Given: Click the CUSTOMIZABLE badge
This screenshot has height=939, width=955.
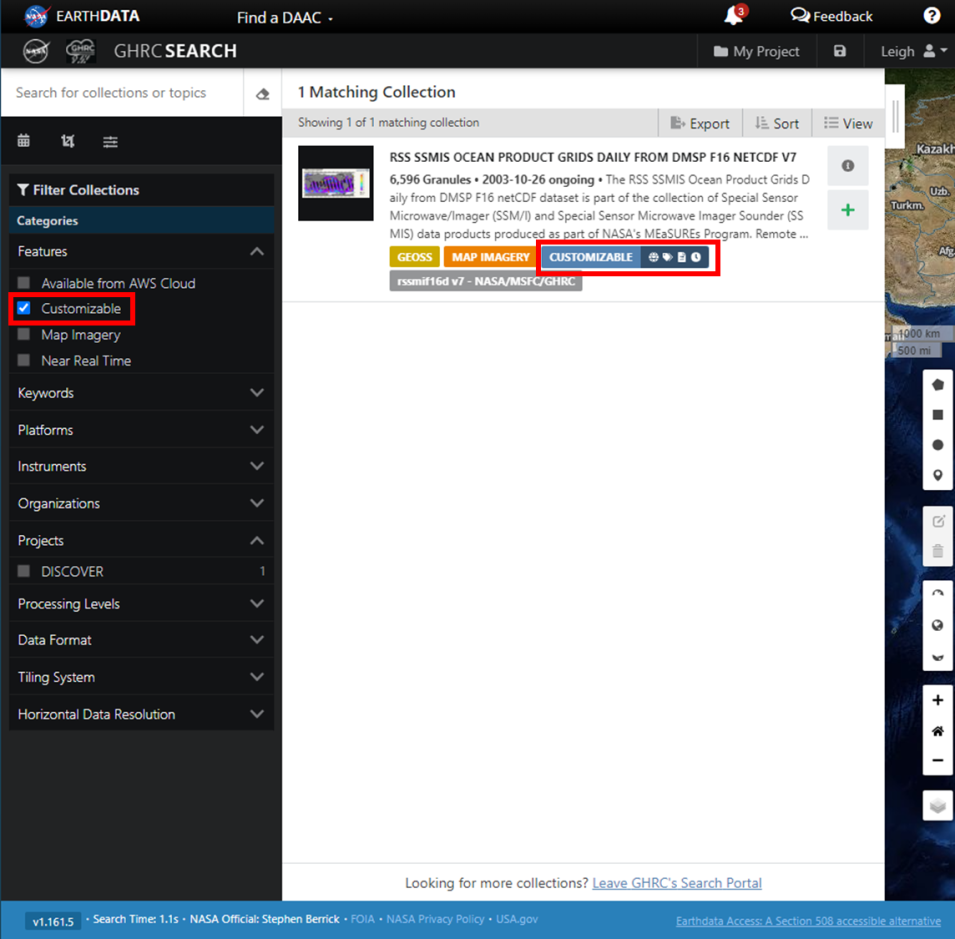Looking at the screenshot, I should tap(625, 257).
